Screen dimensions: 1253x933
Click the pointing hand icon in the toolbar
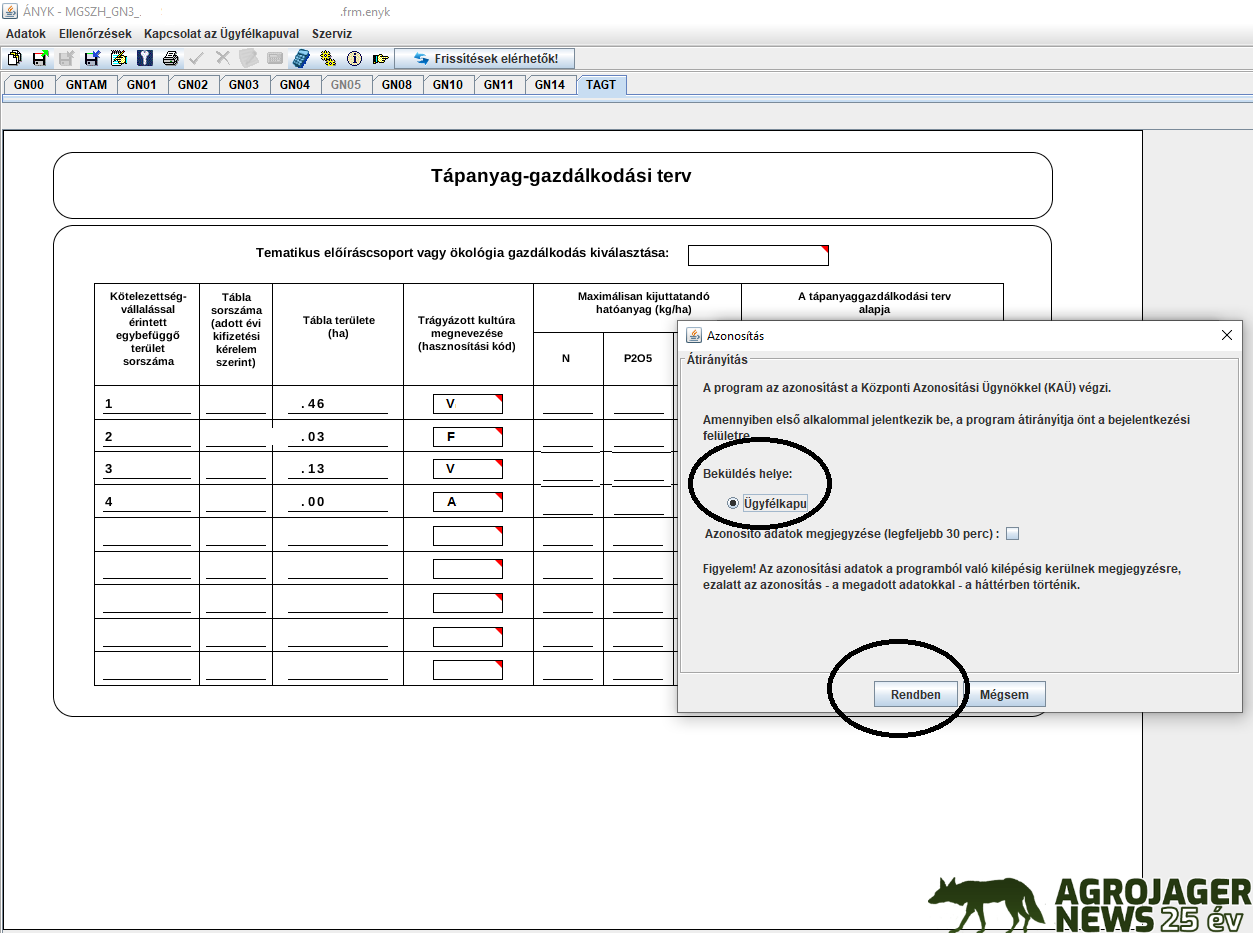[x=380, y=59]
